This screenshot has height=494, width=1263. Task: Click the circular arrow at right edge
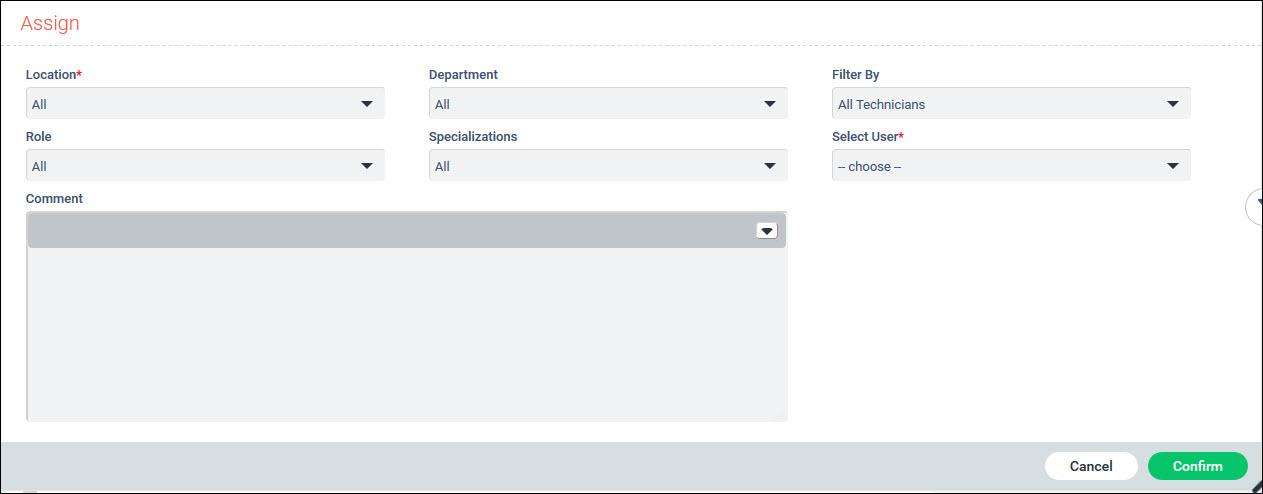pyautogui.click(x=1255, y=207)
